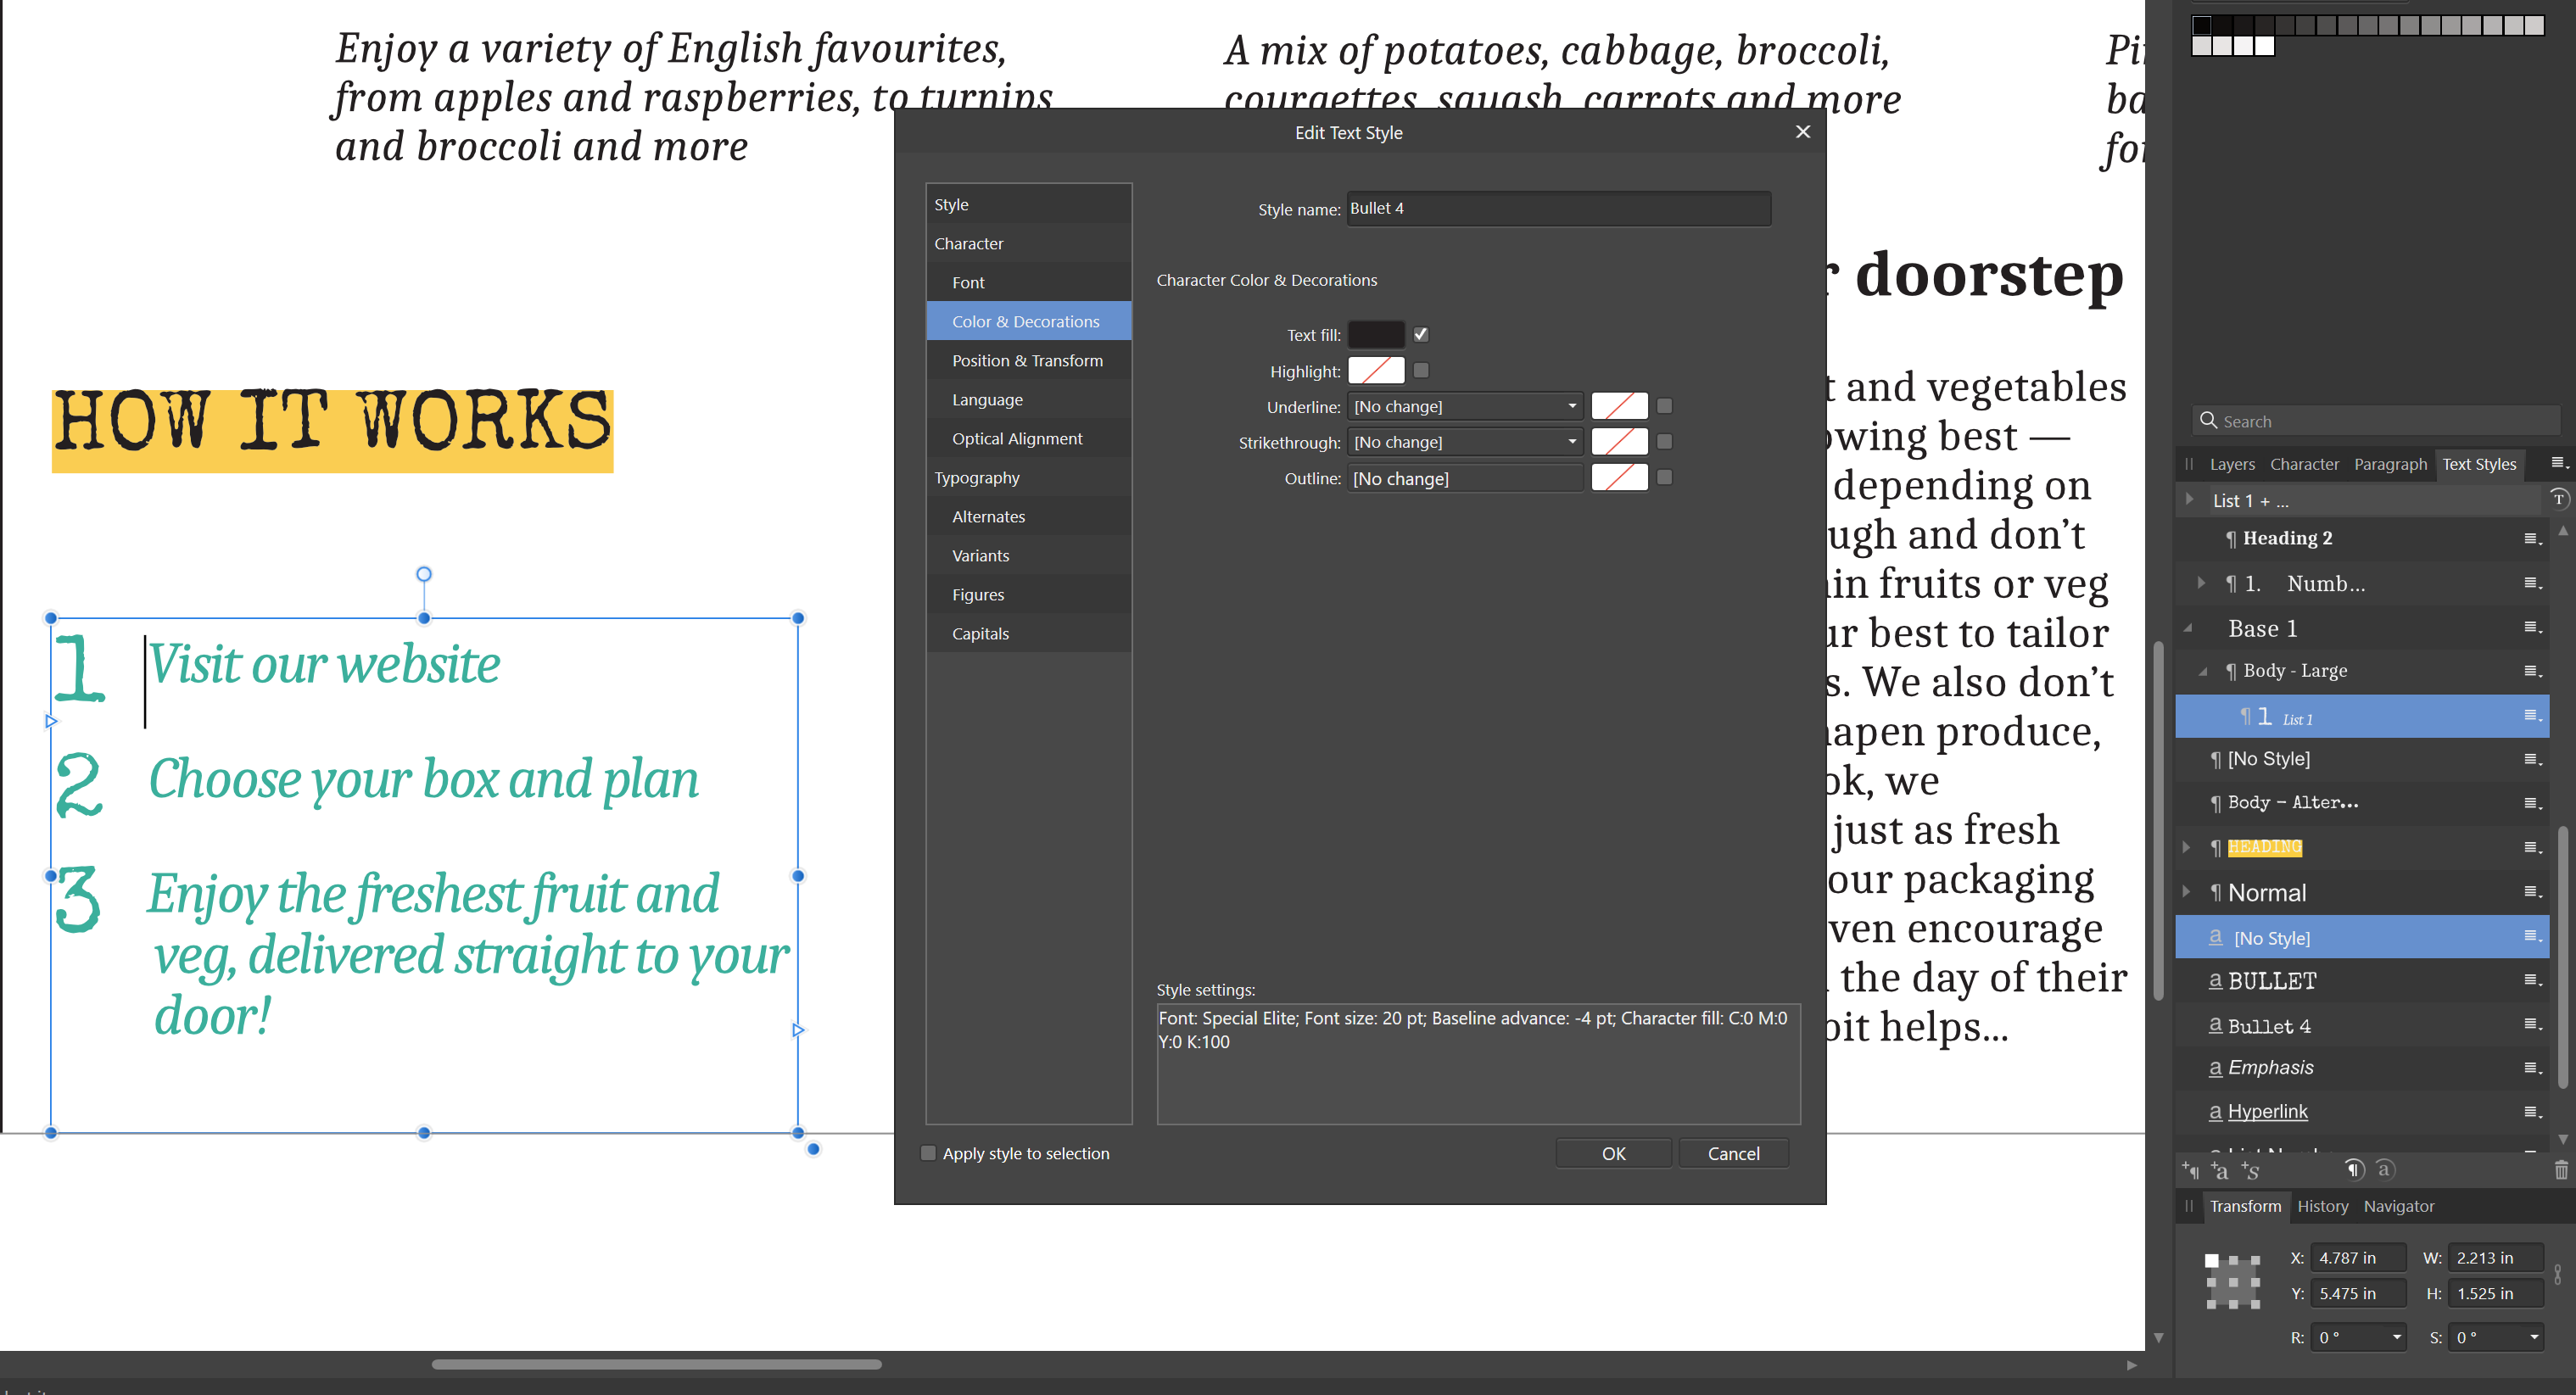2576x1395 pixels.
Task: Expand the Normal style group
Action: (2186, 891)
